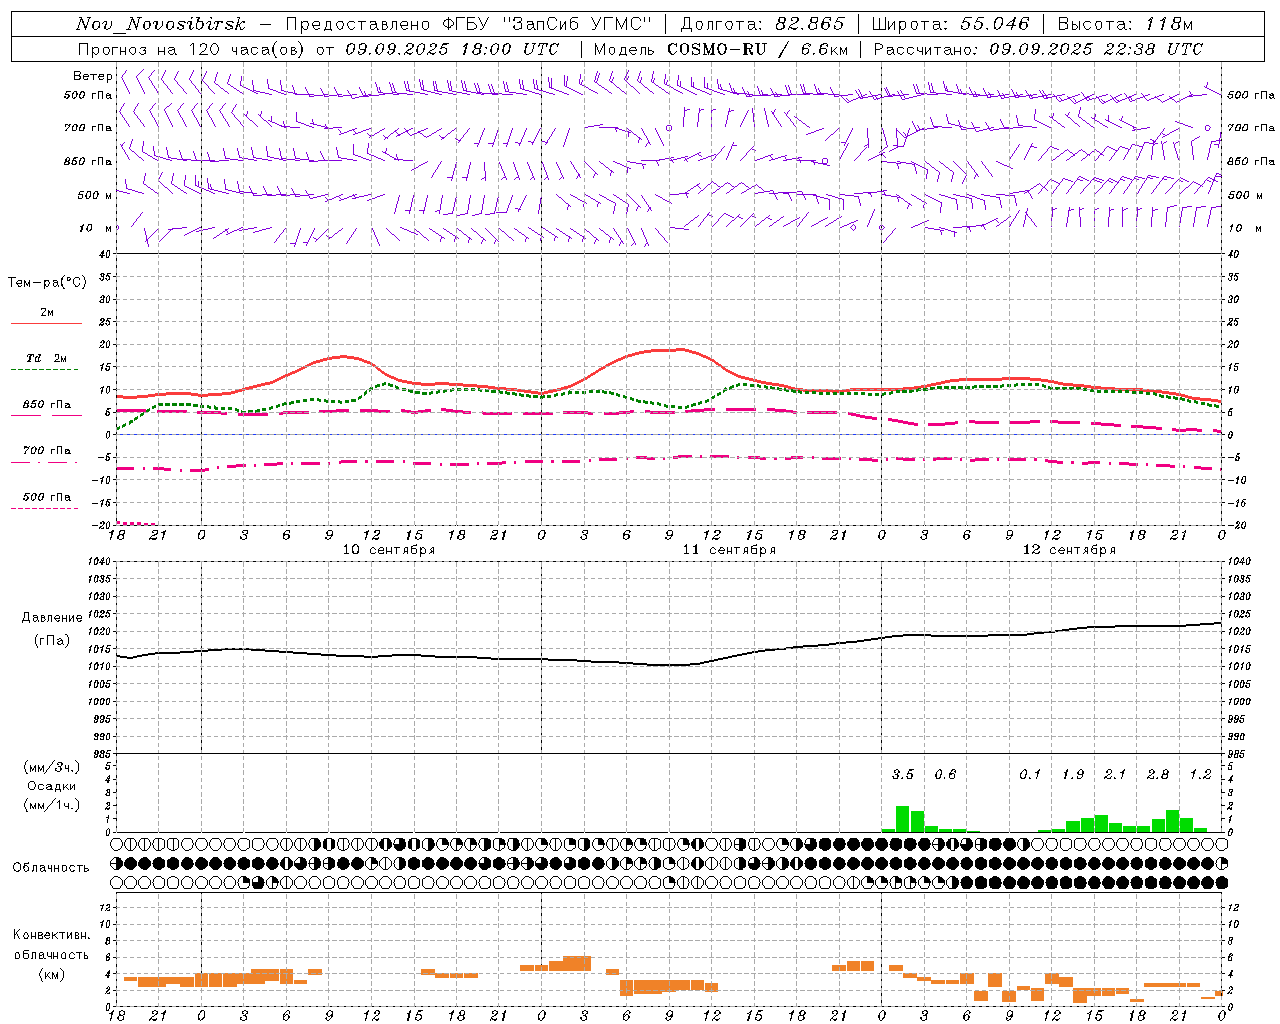Click the dashed line sample under 'Td 2м'
This screenshot has height=1024, width=1280.
pos(45,369)
